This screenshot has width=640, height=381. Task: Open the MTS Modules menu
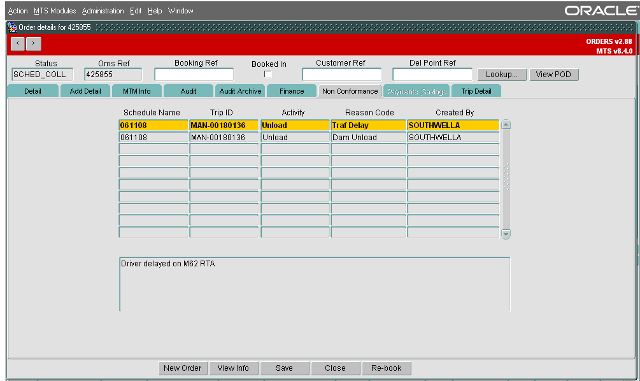(x=55, y=11)
